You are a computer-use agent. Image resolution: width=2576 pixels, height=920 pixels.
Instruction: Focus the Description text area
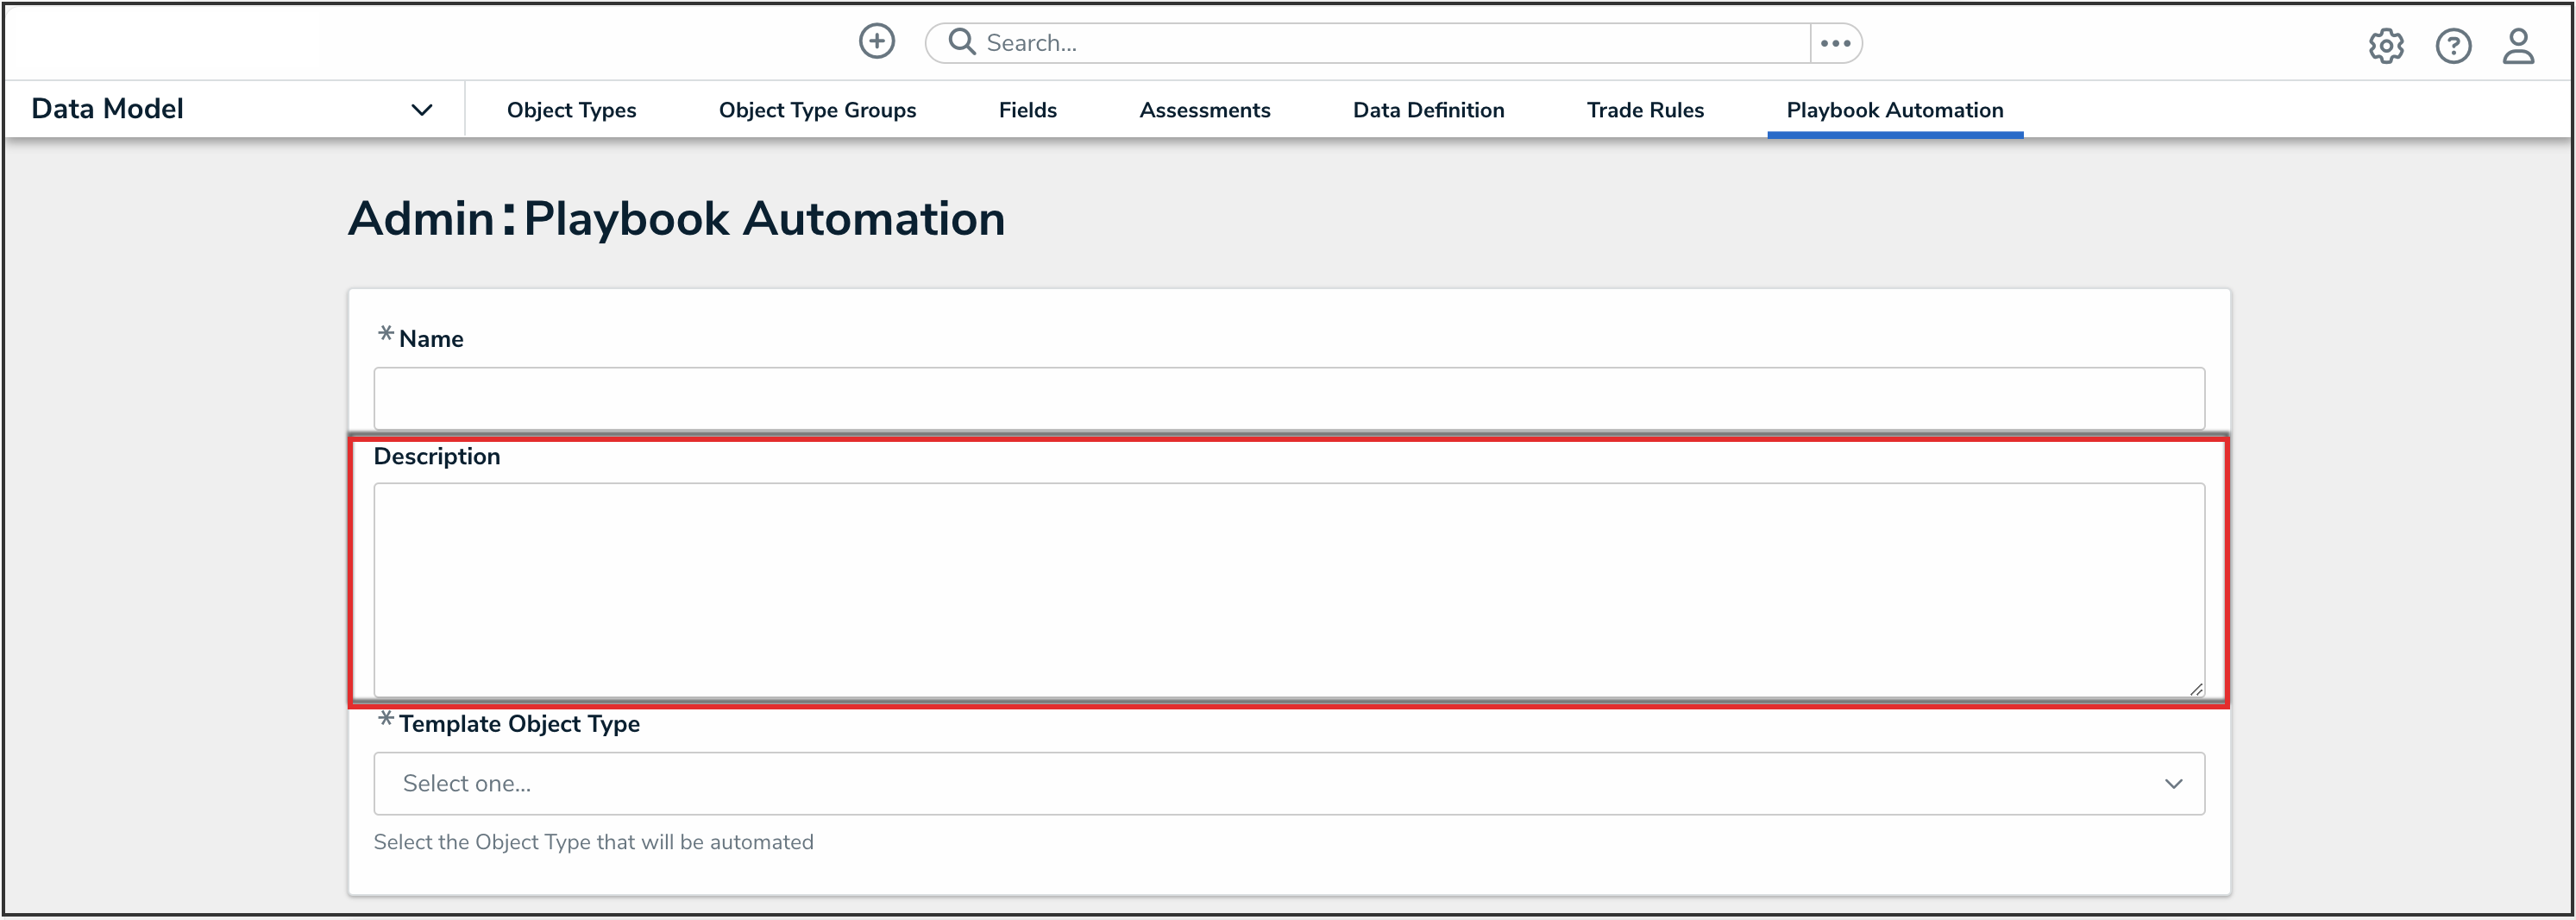(1288, 588)
